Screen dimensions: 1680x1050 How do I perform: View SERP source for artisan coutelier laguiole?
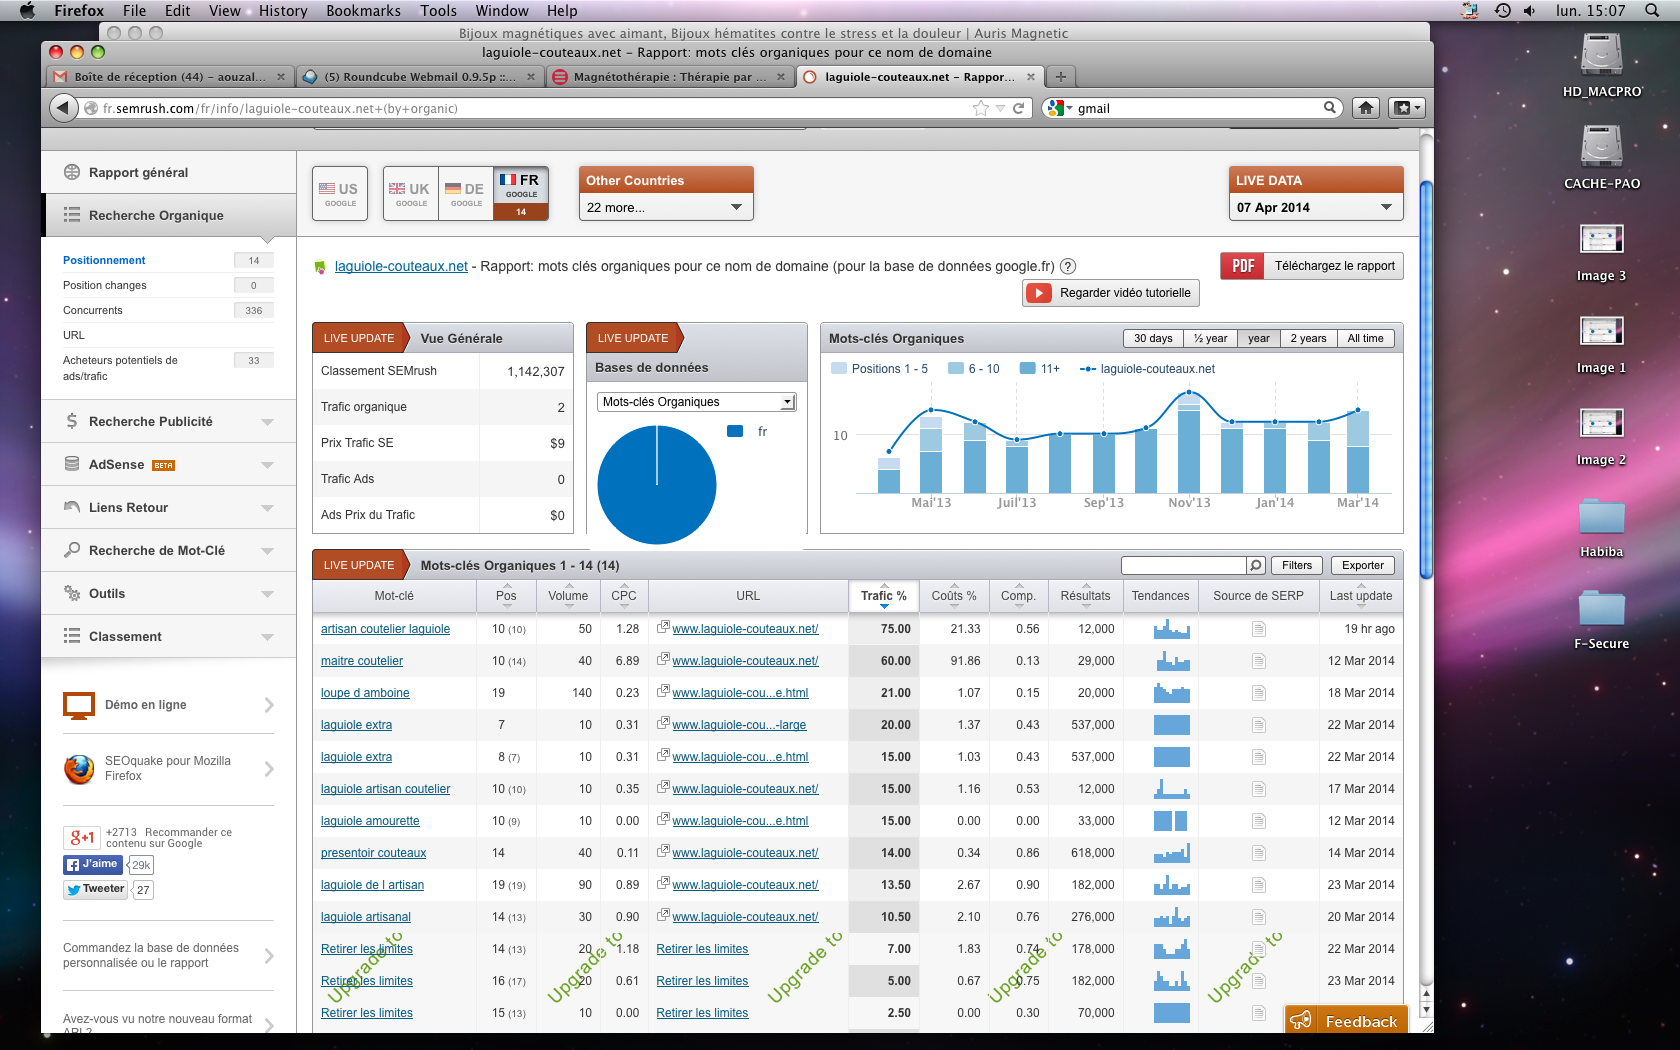click(x=1258, y=629)
